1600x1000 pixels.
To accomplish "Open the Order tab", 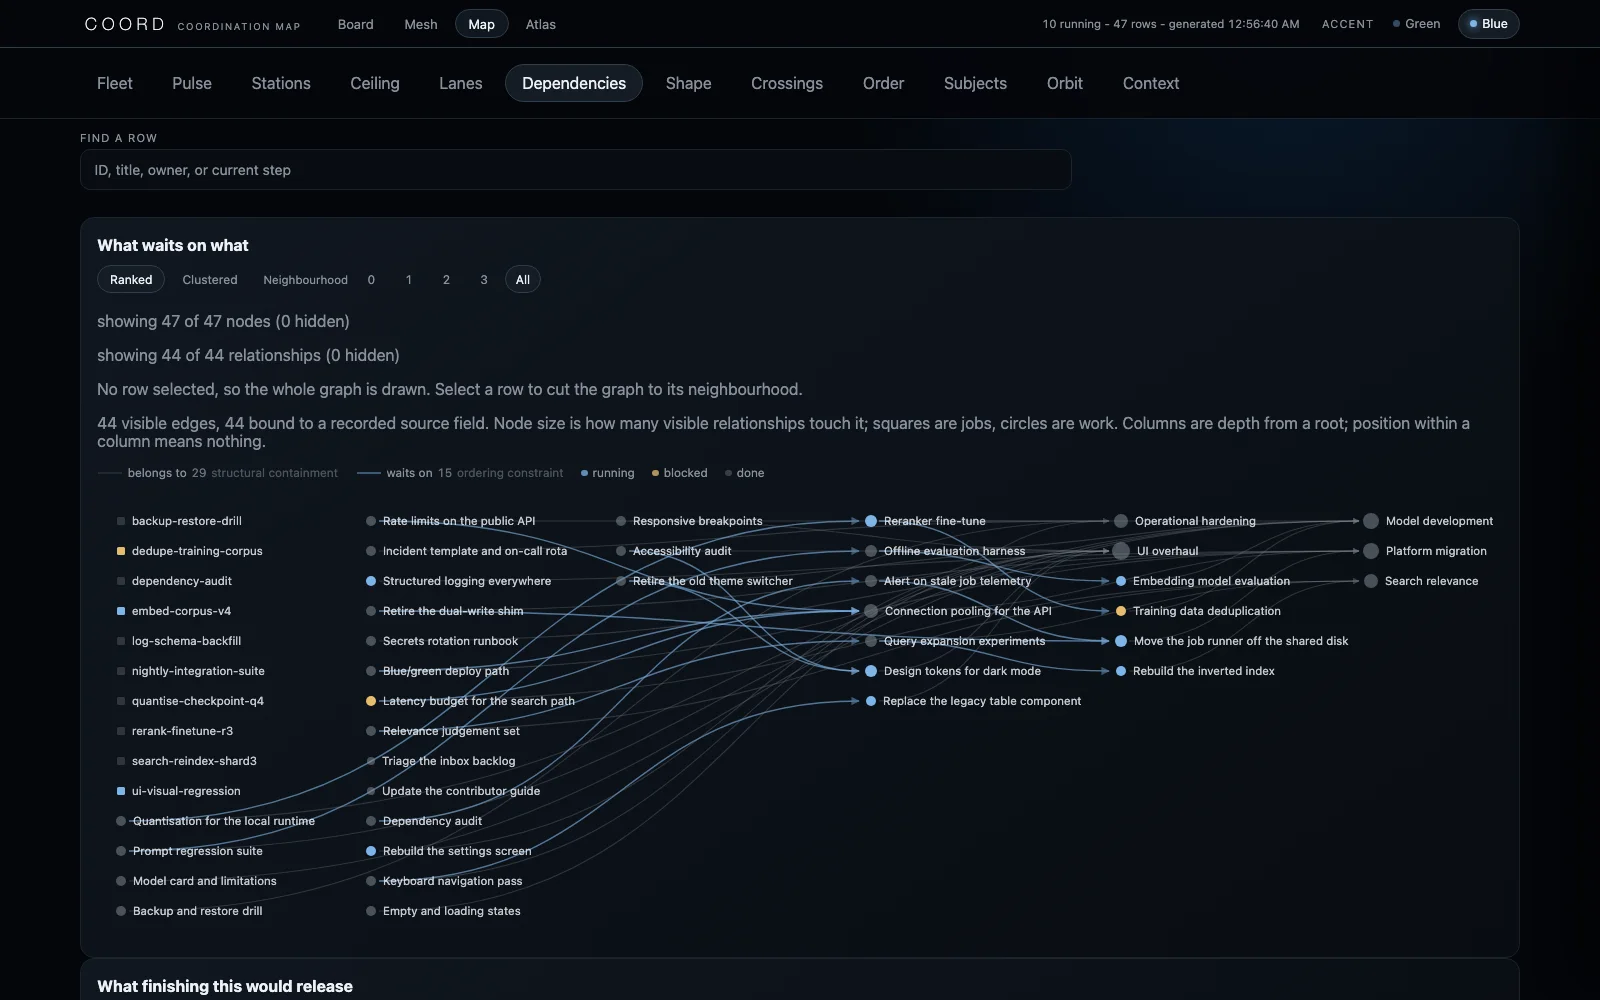I will [883, 83].
